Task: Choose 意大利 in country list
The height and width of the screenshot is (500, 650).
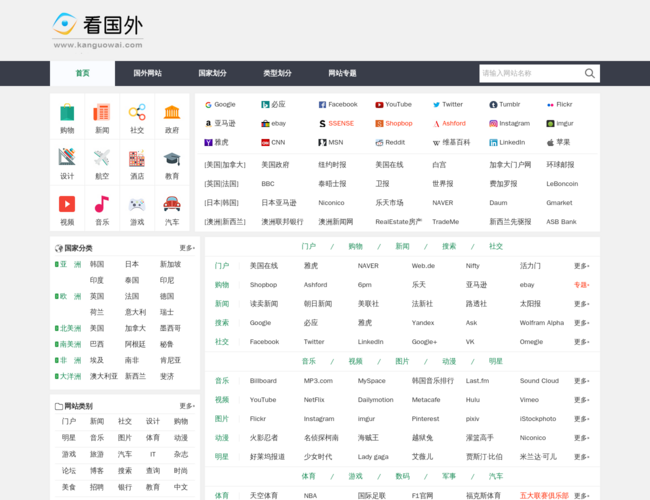Action: point(135,312)
